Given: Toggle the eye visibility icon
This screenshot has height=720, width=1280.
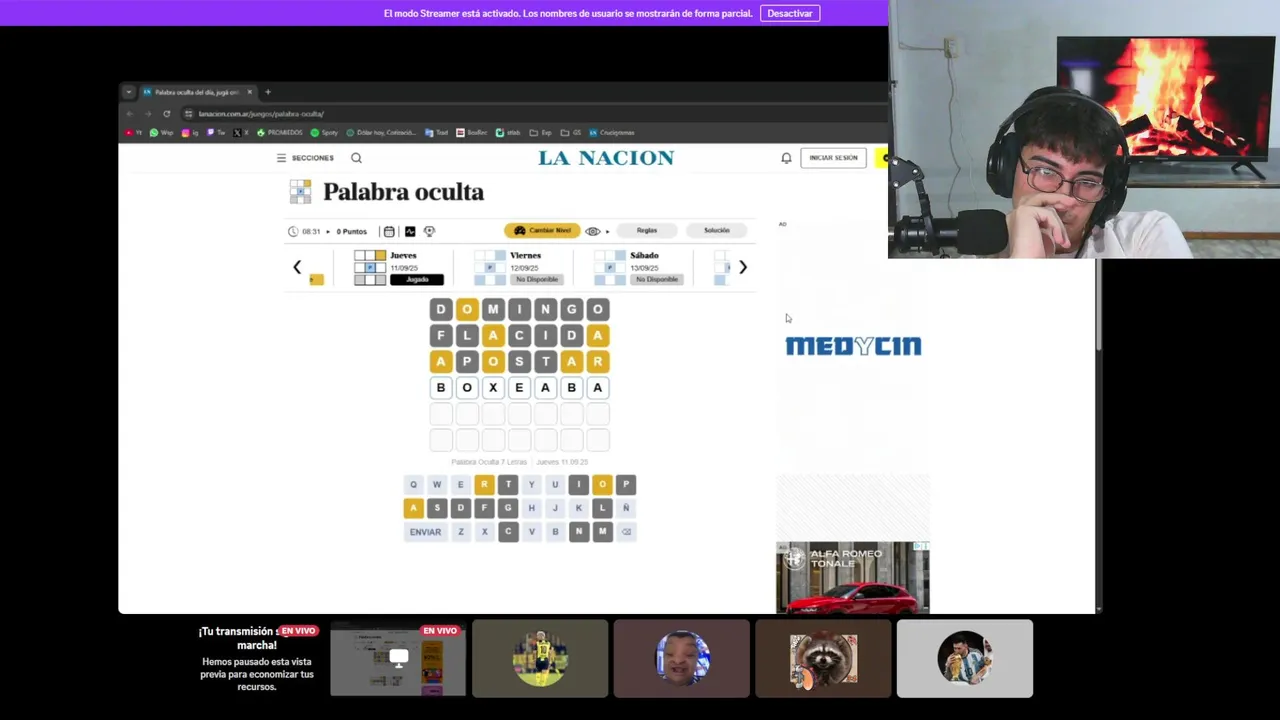Looking at the screenshot, I should (593, 231).
